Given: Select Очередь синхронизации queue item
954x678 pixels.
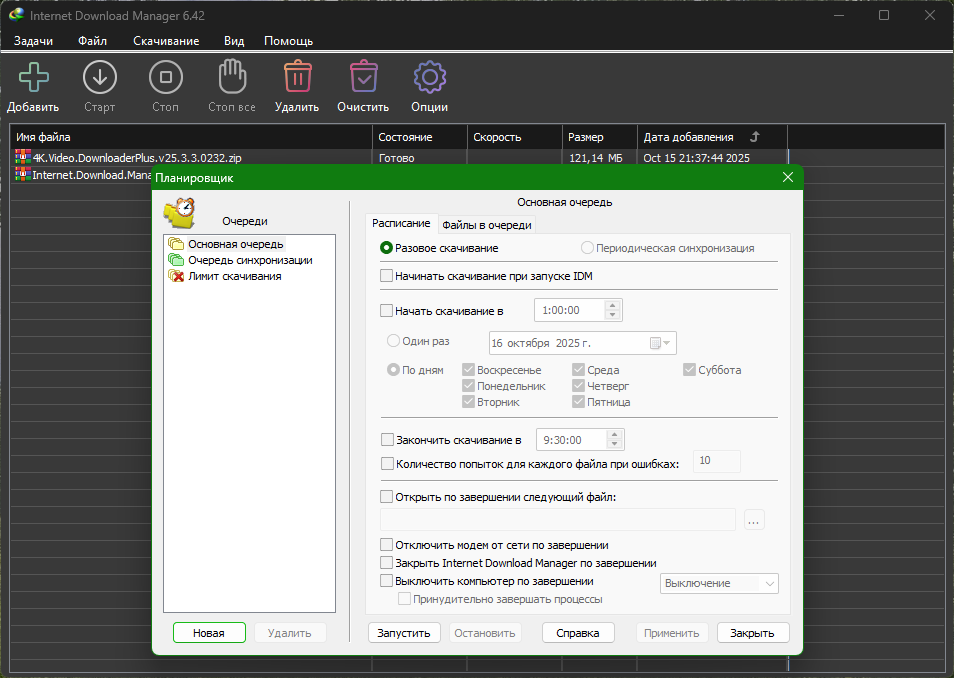Looking at the screenshot, I should 249,260.
